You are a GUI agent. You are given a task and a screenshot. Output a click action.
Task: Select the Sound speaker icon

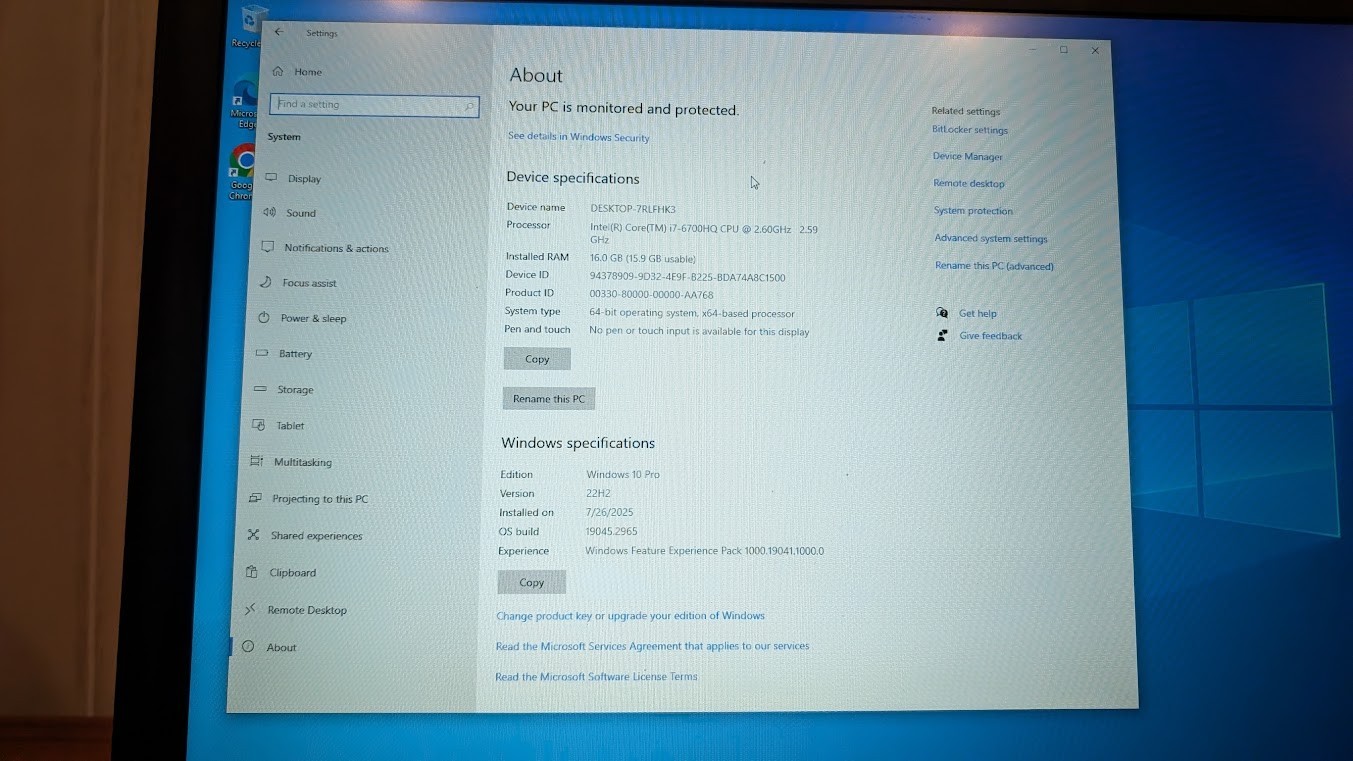coord(269,212)
